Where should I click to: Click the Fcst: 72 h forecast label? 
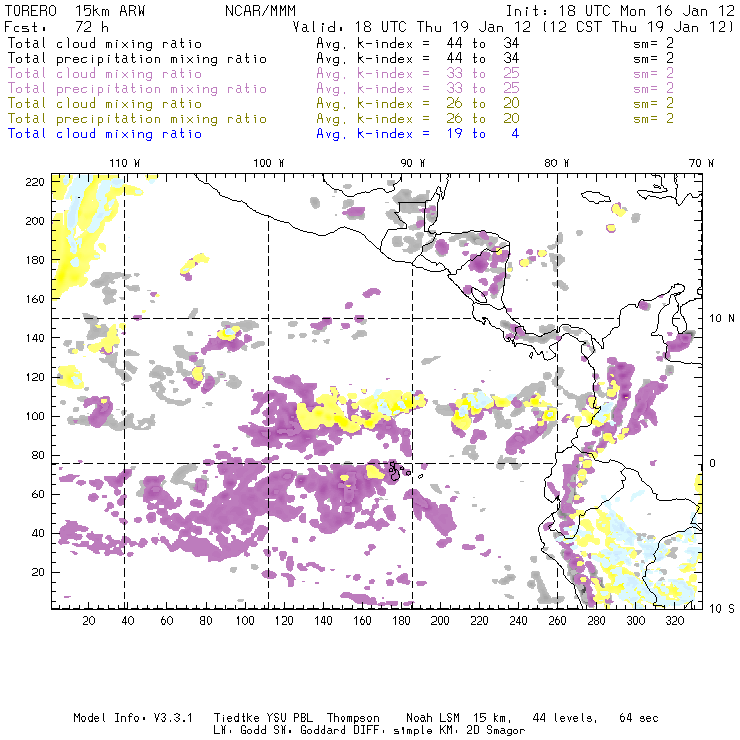[57, 27]
